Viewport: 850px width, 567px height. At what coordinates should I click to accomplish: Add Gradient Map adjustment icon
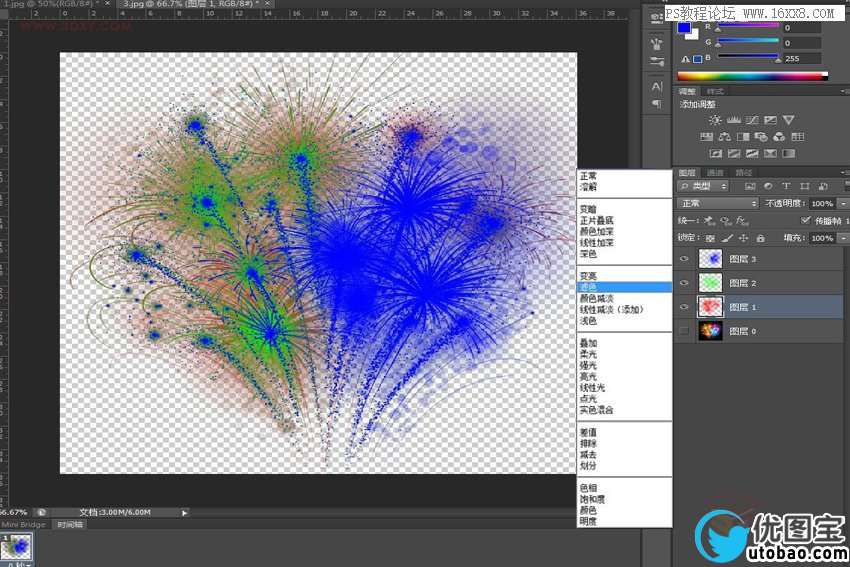click(x=789, y=153)
